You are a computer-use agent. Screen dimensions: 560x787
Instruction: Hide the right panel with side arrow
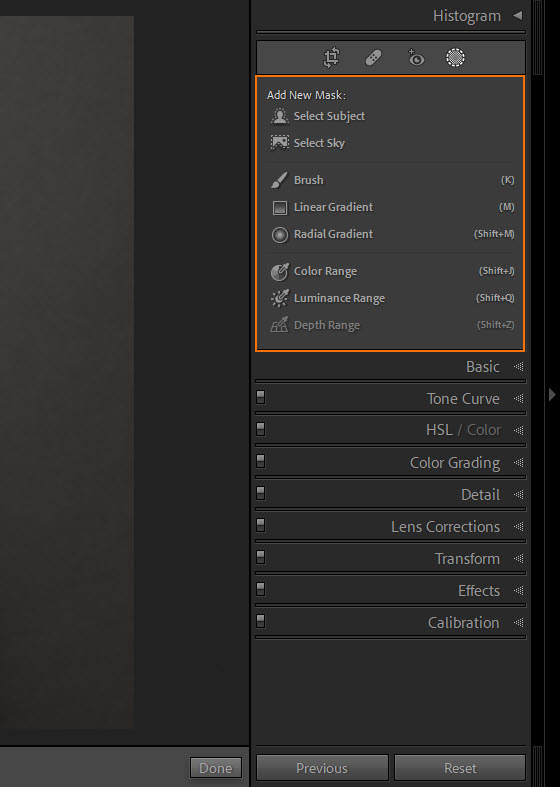(552, 395)
